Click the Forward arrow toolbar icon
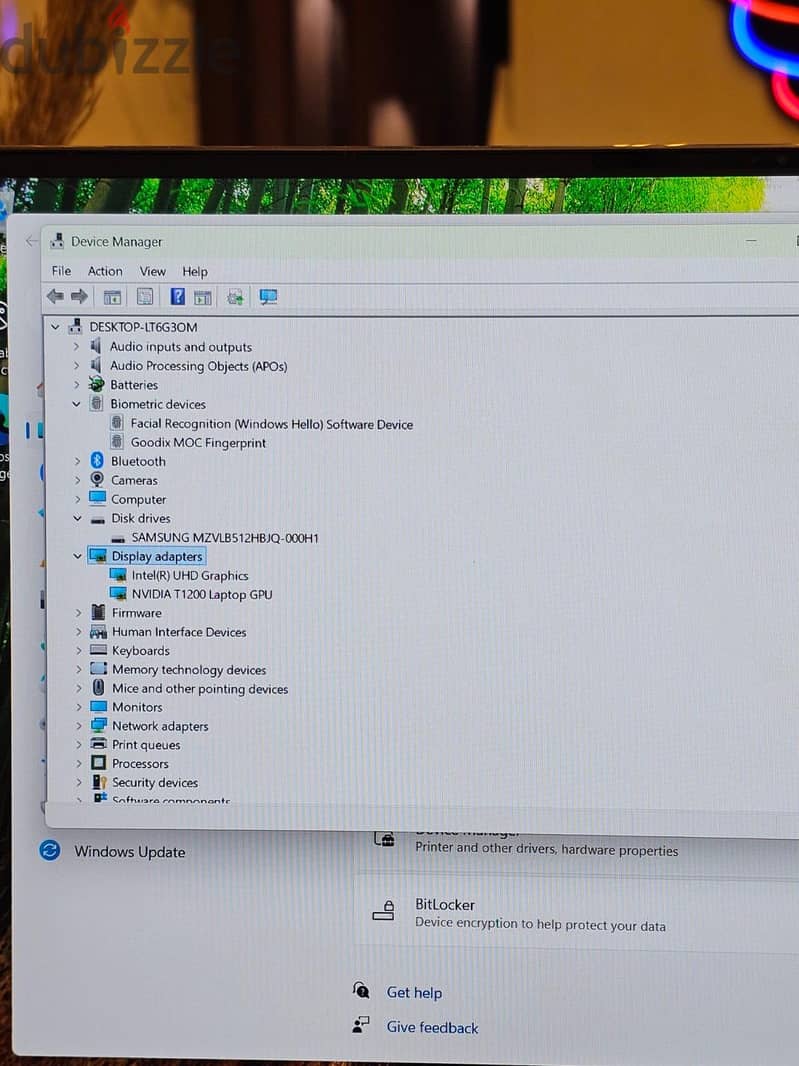 coord(80,296)
